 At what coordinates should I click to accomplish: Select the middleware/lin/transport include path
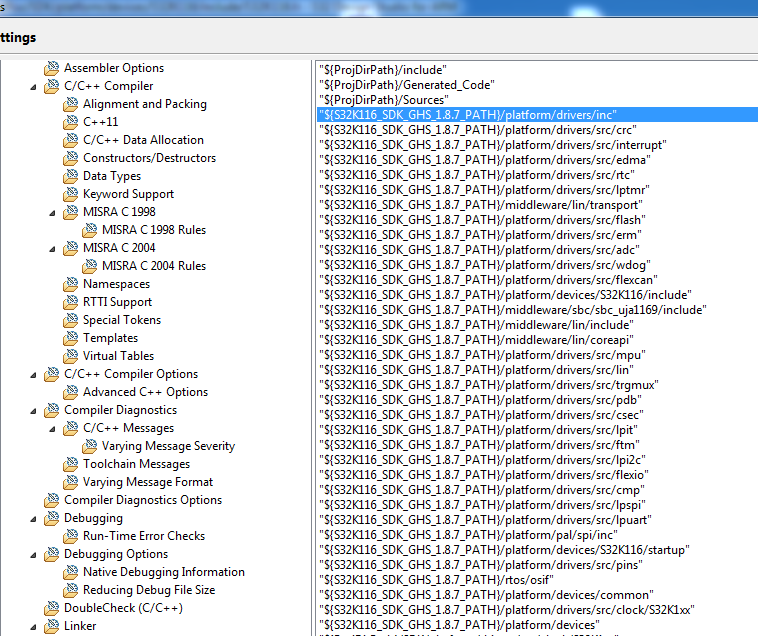click(481, 205)
